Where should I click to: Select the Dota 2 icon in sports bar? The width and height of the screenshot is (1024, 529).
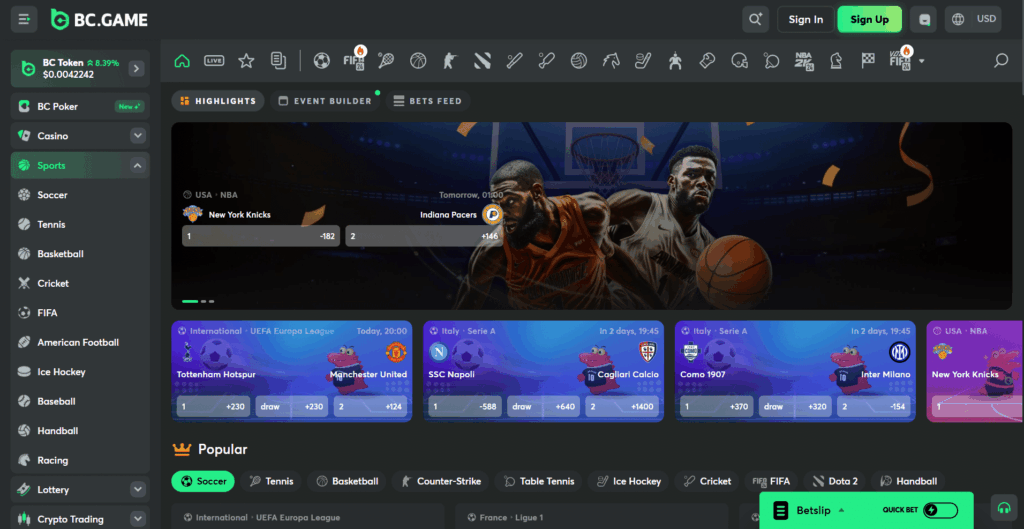[482, 61]
